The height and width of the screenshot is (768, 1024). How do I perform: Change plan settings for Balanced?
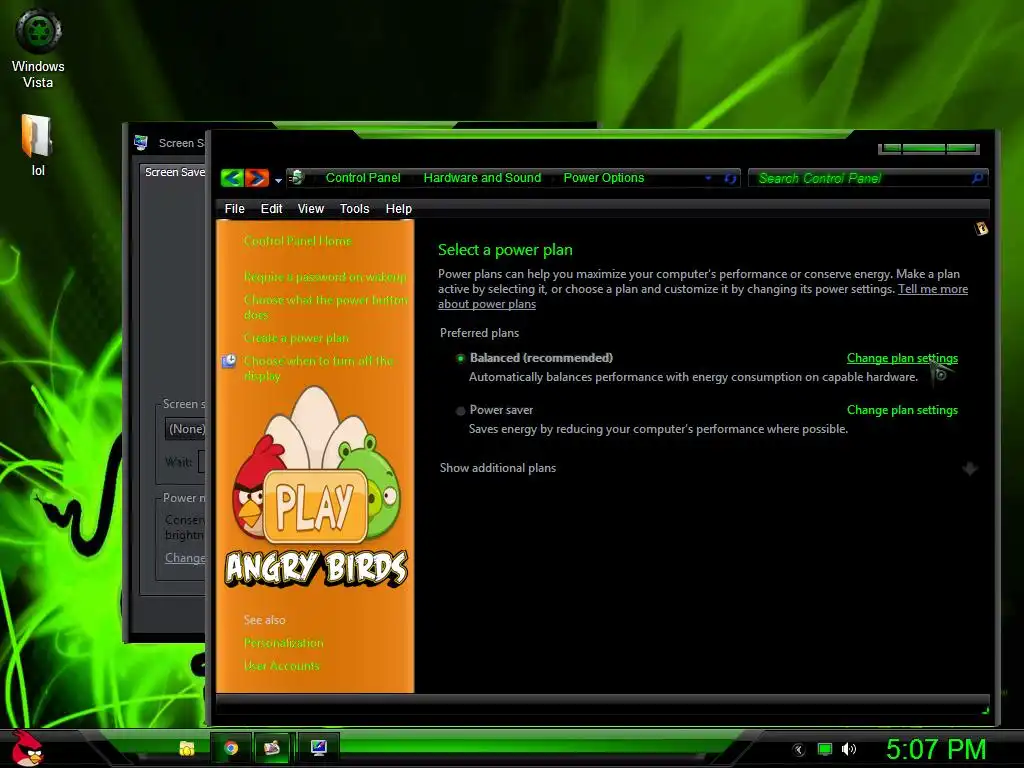(902, 358)
